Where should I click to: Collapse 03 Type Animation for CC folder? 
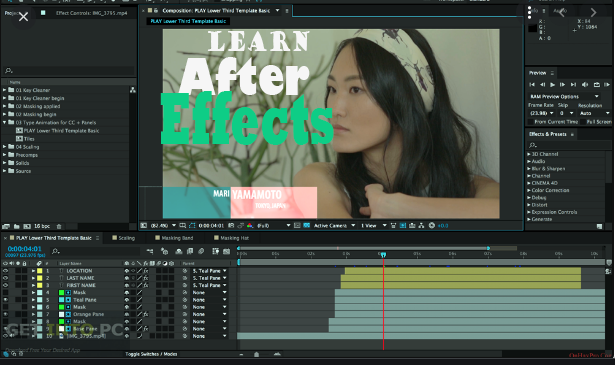tap(5, 122)
